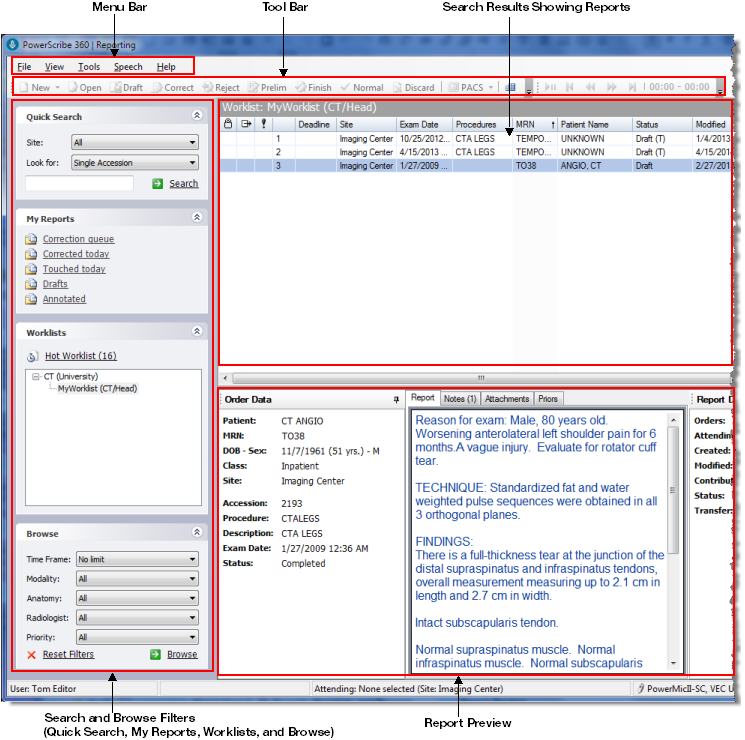Collapse the Worklists panel
The height and width of the screenshot is (740, 745).
(x=197, y=331)
